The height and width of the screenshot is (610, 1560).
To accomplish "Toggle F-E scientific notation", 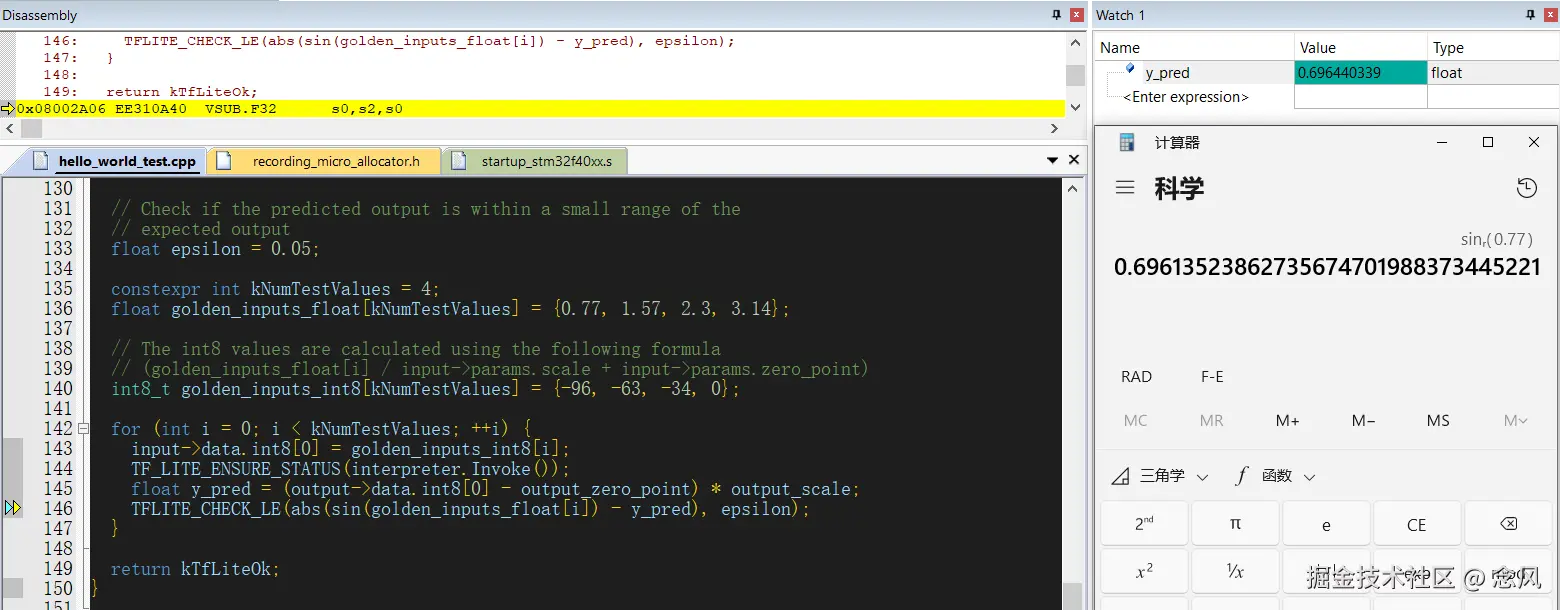I will pyautogui.click(x=1212, y=377).
